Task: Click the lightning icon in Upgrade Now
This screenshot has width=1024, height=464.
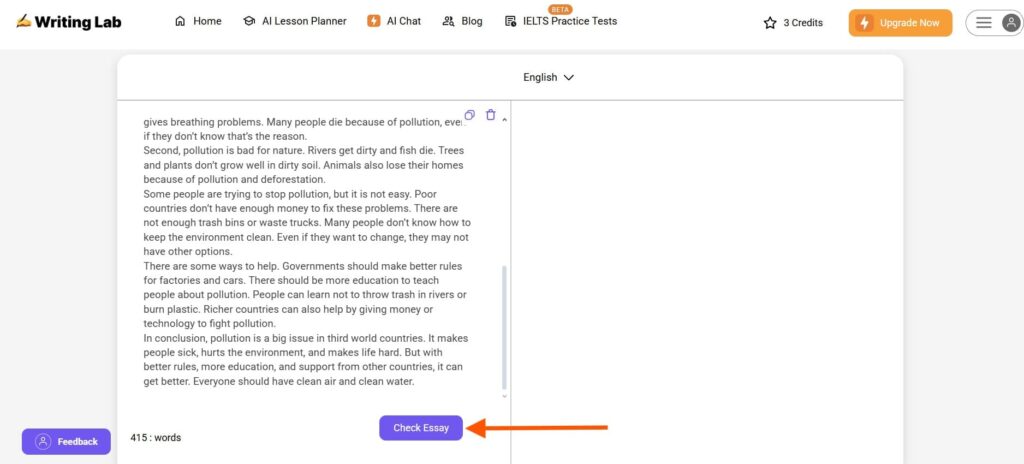Action: [x=865, y=23]
